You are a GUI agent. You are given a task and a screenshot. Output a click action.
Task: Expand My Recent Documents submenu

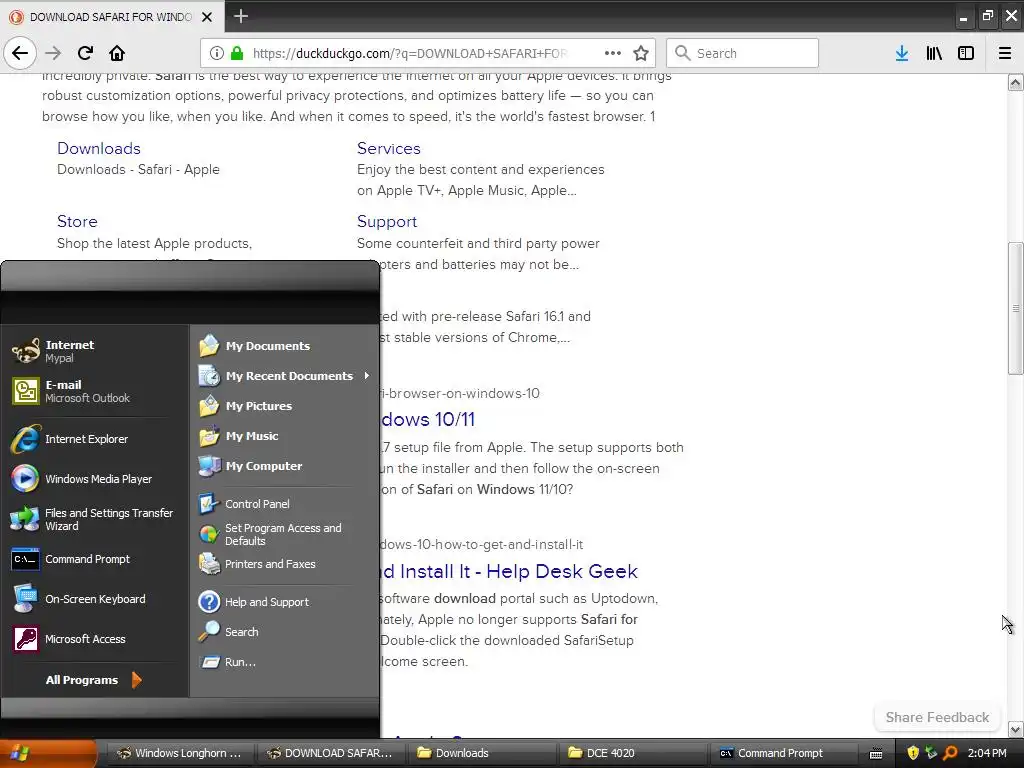(283, 376)
